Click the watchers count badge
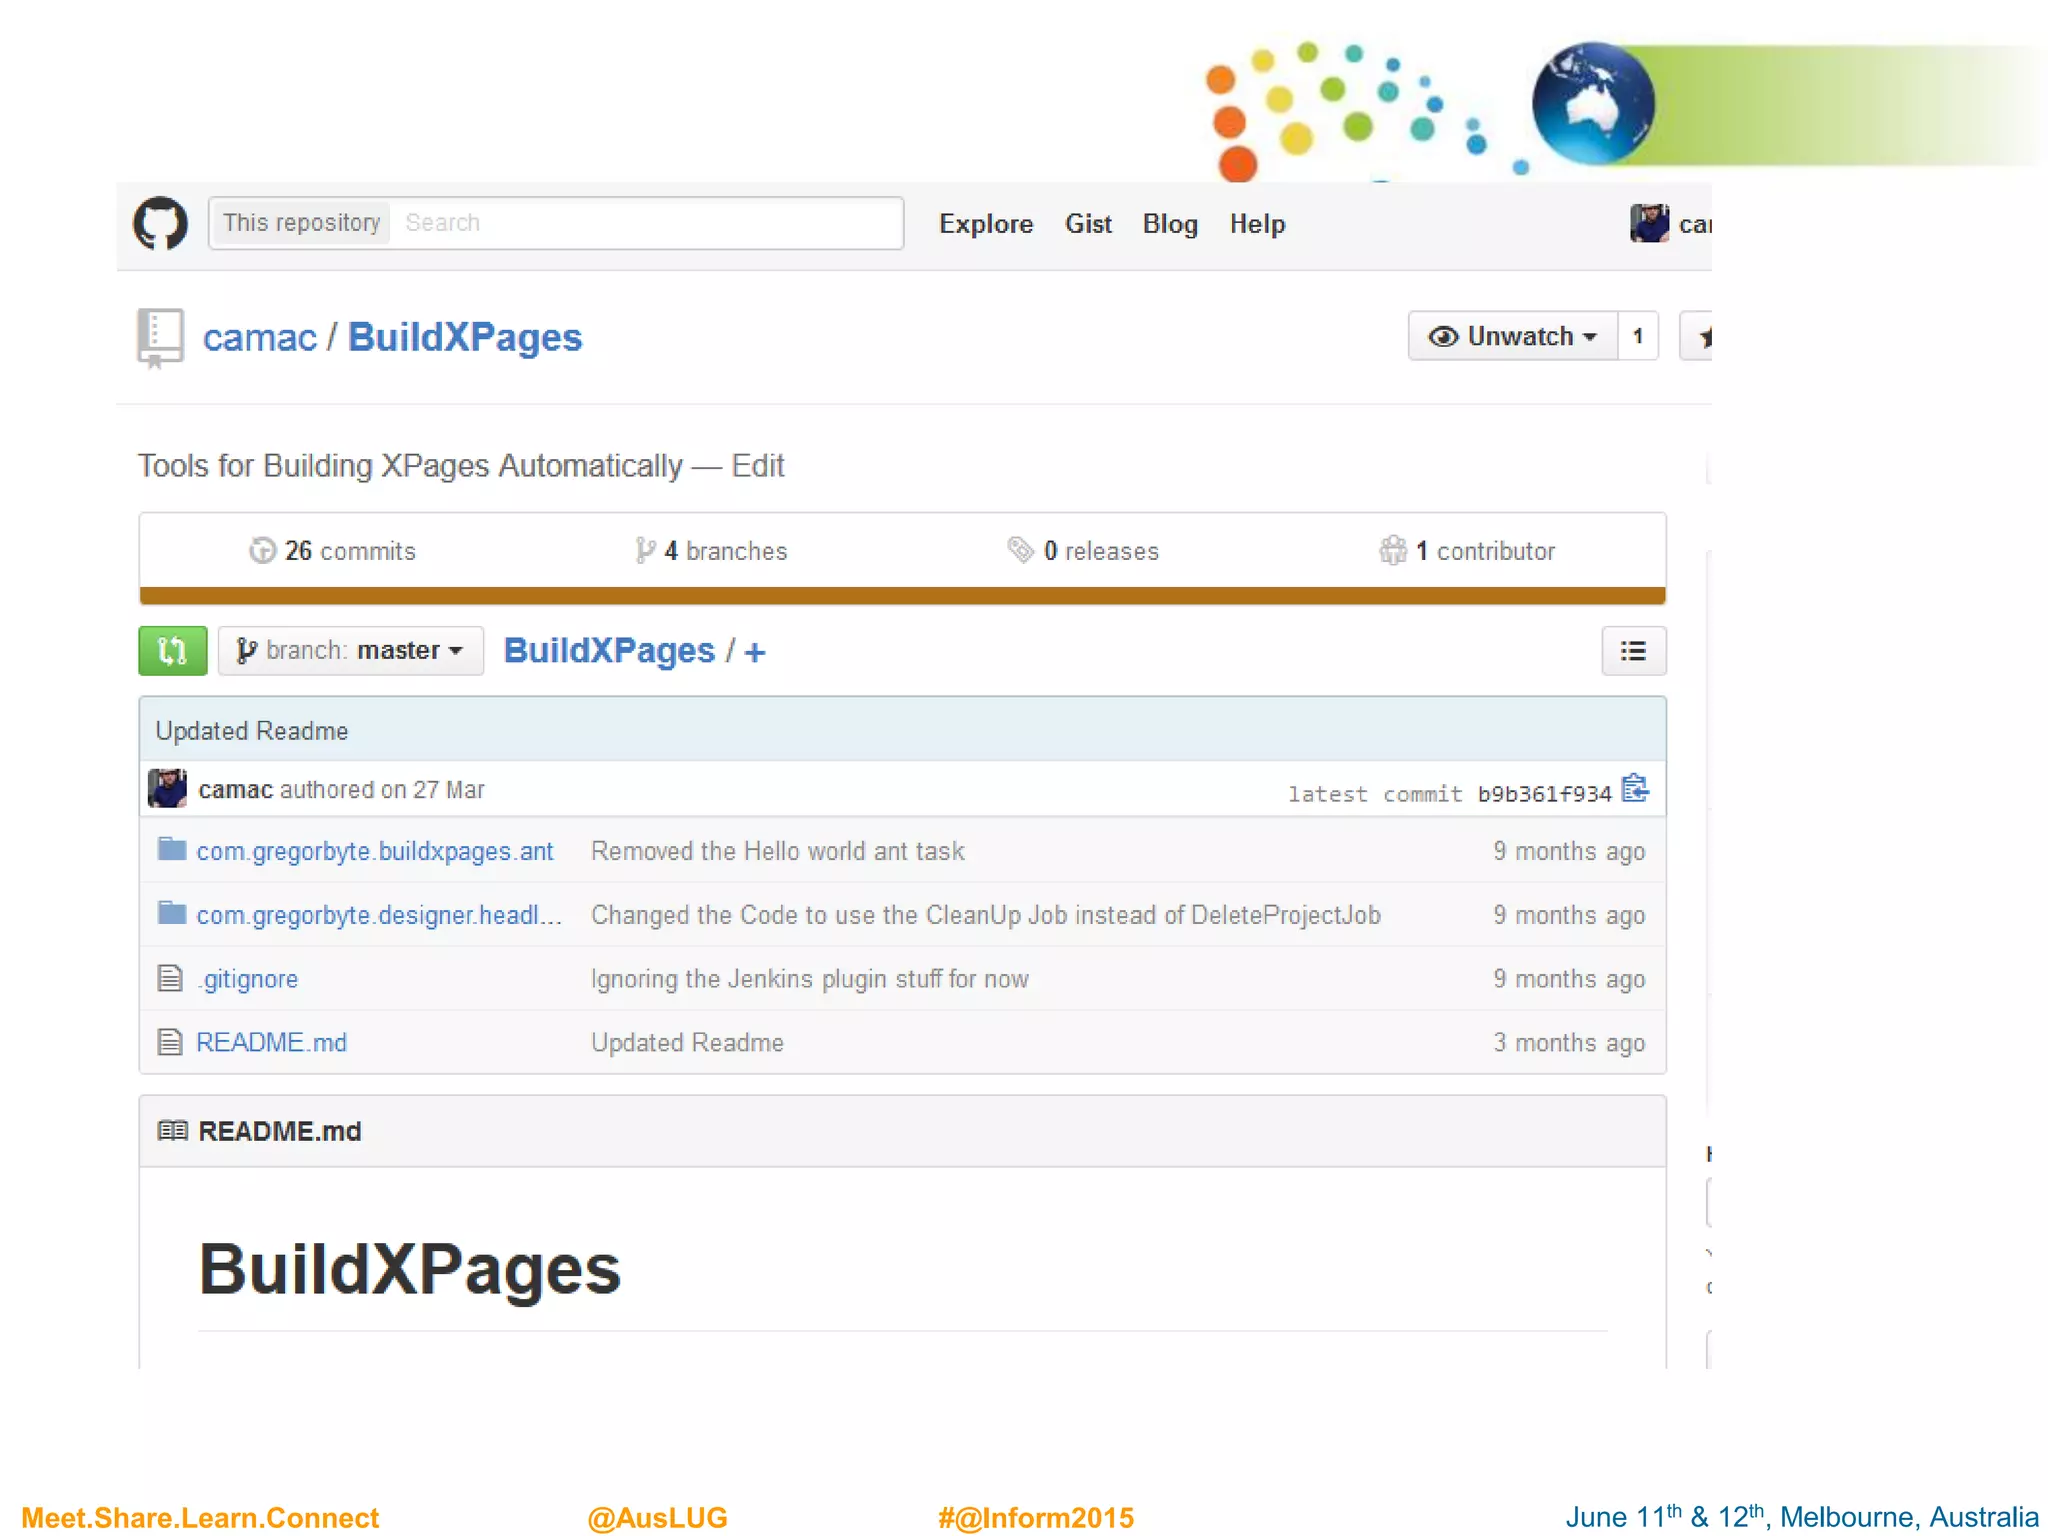 click(x=1637, y=337)
